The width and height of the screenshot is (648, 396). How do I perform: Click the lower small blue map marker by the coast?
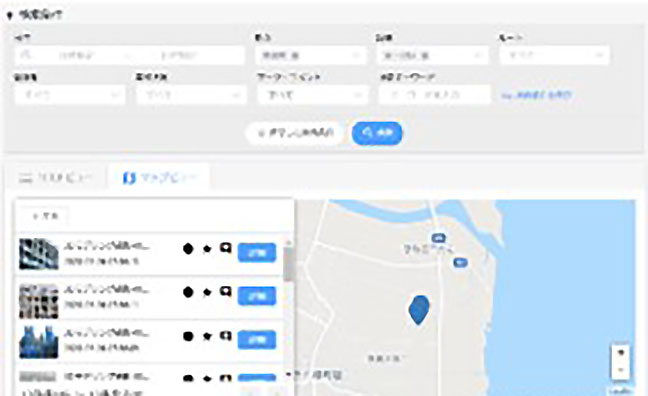click(x=460, y=262)
